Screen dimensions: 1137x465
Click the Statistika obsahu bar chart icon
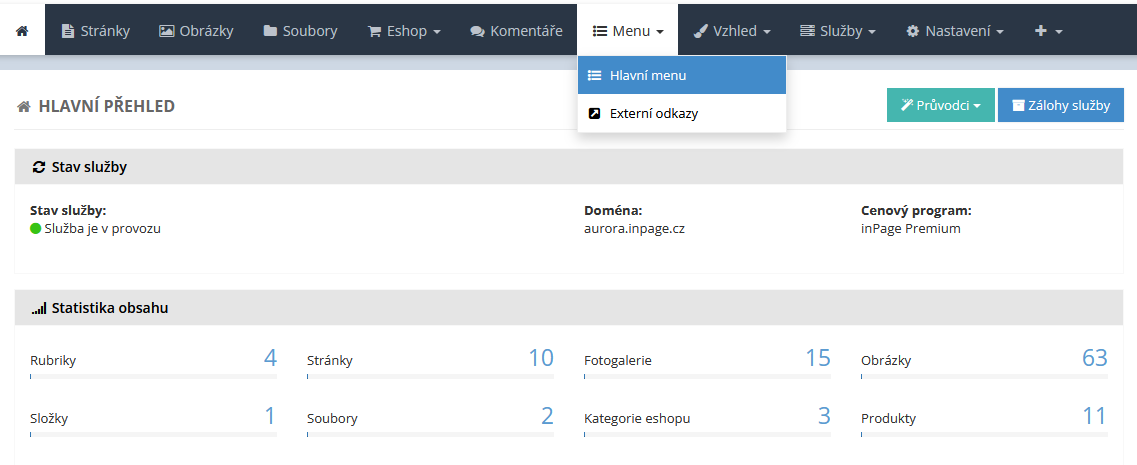tap(39, 309)
